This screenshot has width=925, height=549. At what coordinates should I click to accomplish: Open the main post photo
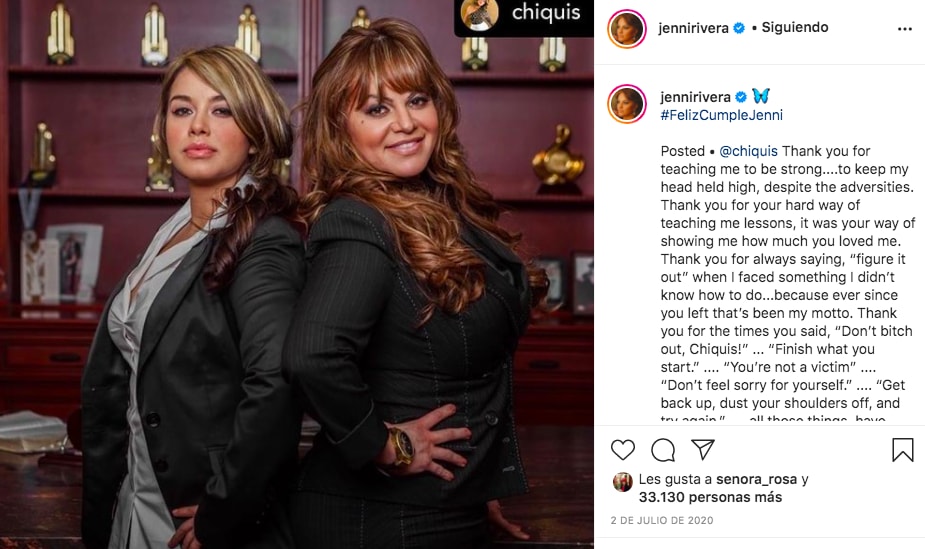297,274
